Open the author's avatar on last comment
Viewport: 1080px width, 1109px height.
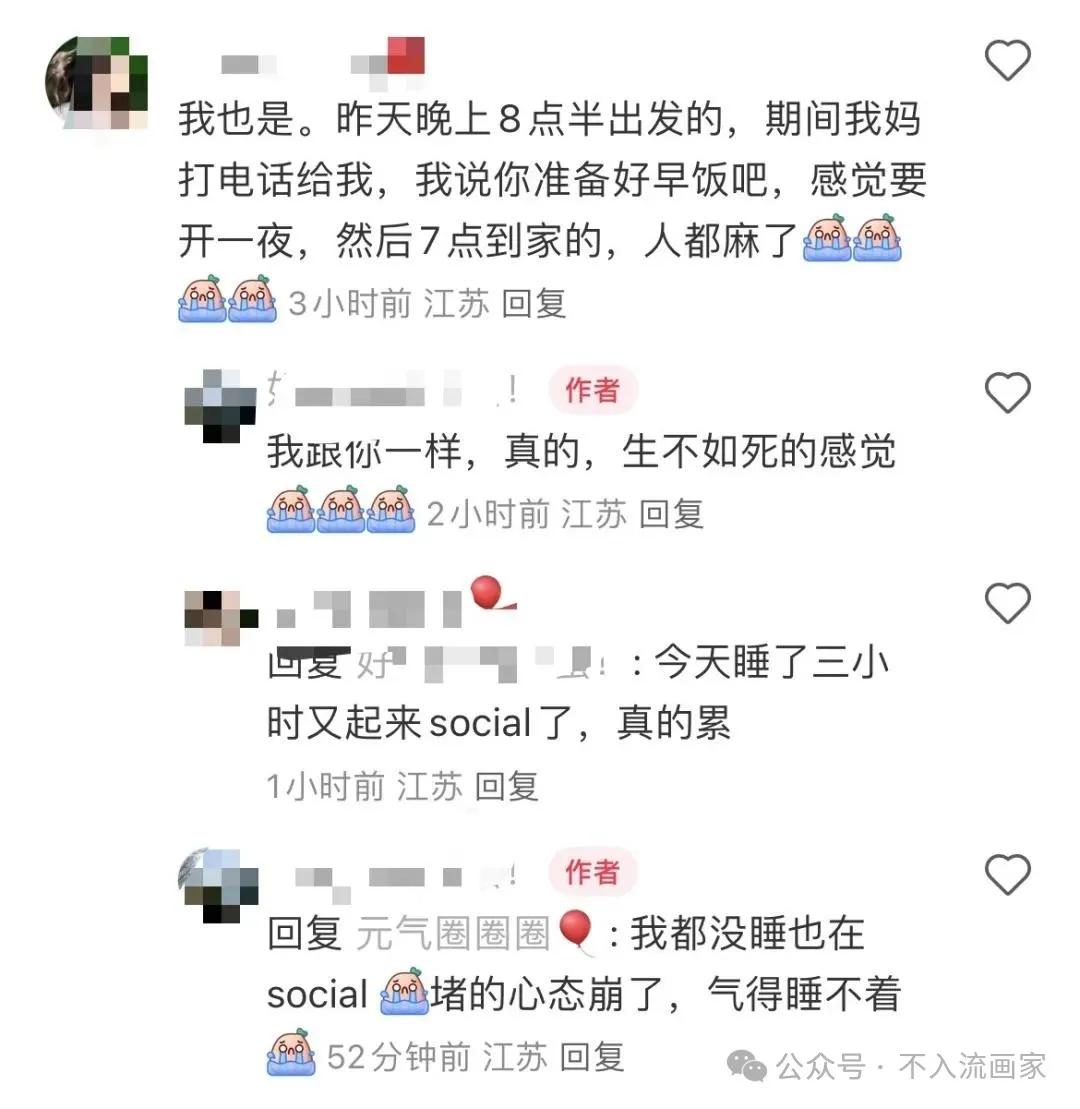click(219, 886)
